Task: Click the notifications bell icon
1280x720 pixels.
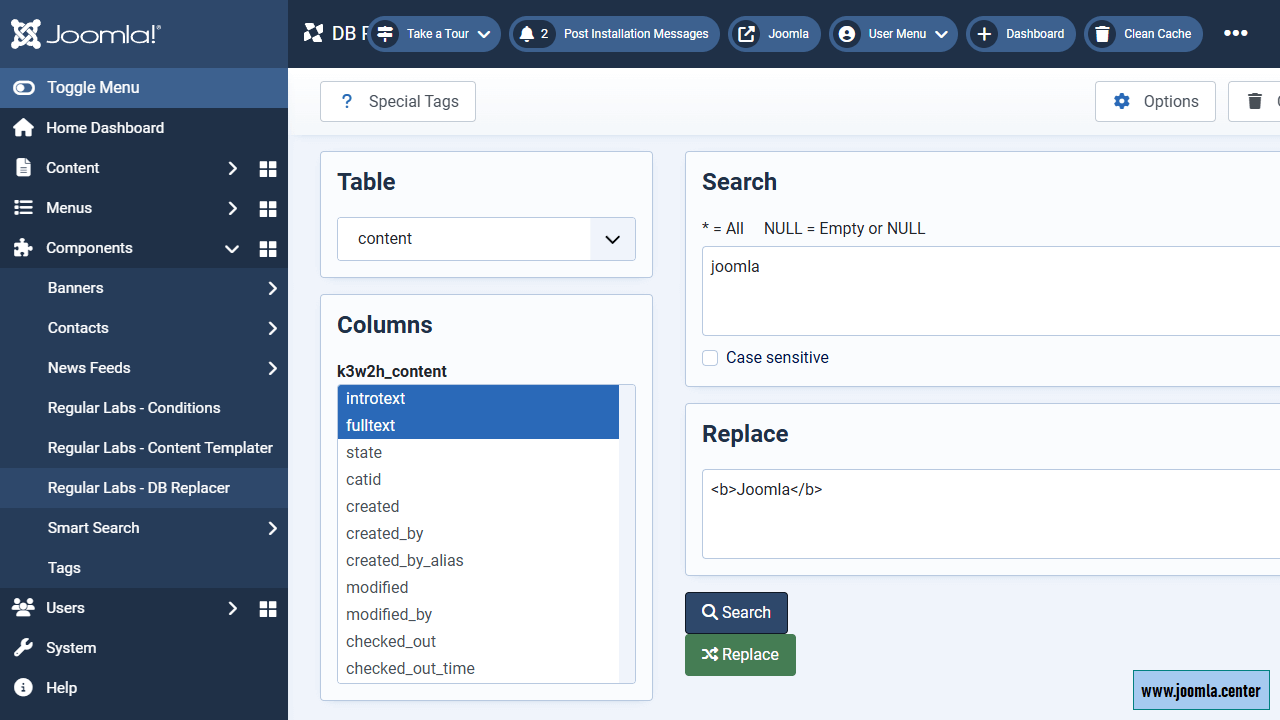Action: (527, 34)
